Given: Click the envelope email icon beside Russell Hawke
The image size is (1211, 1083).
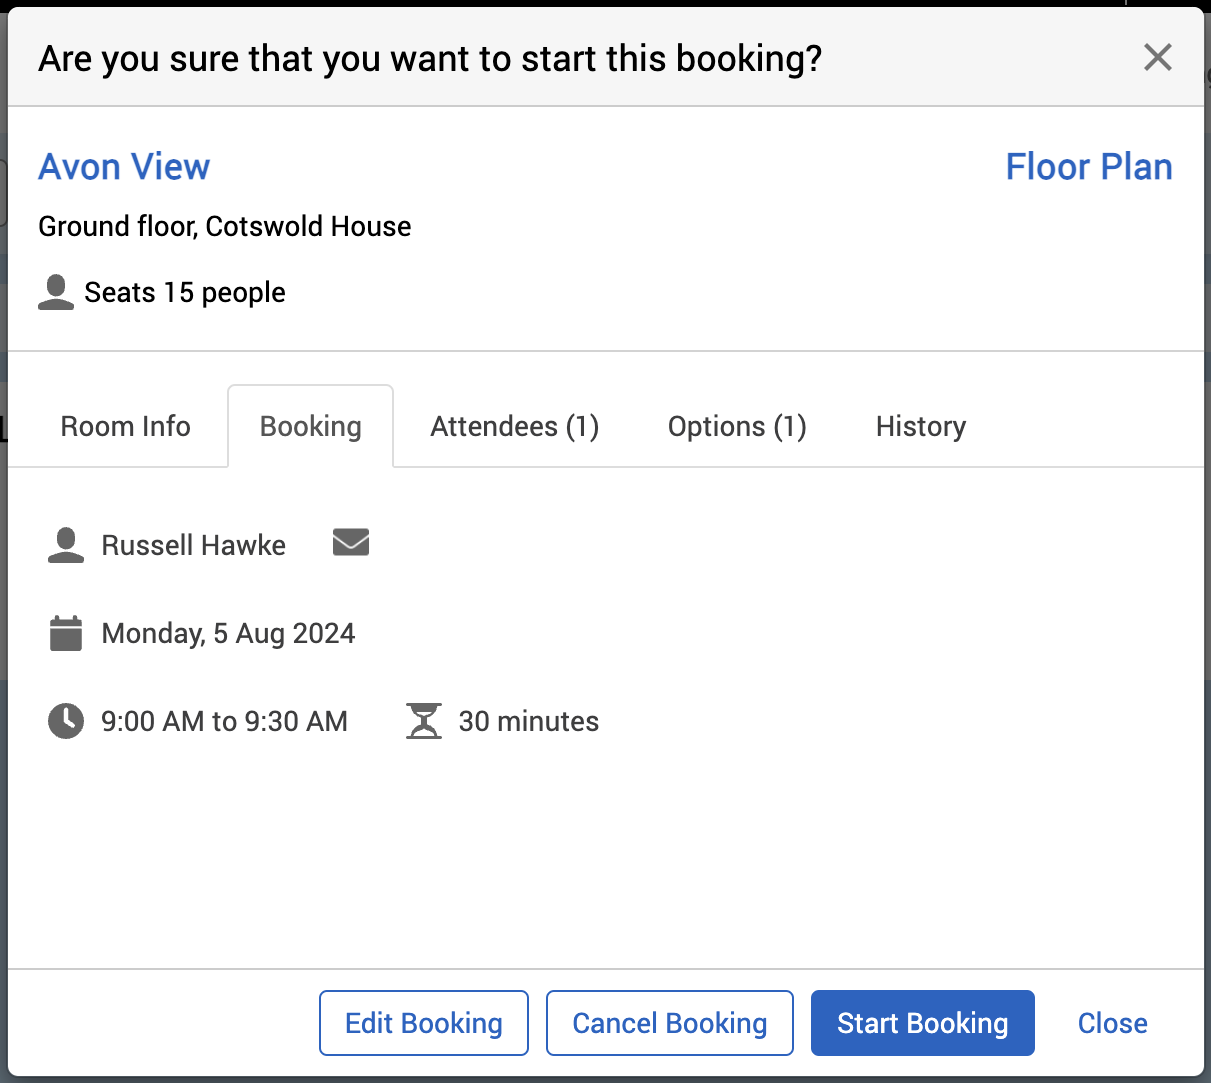Looking at the screenshot, I should [350, 542].
